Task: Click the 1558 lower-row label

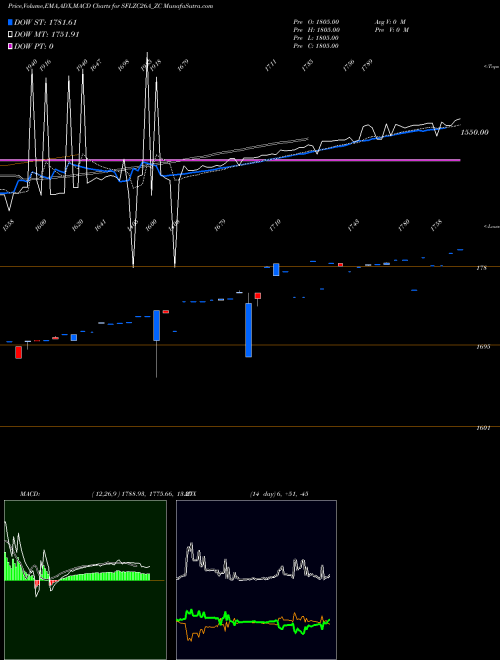Action: point(8,225)
